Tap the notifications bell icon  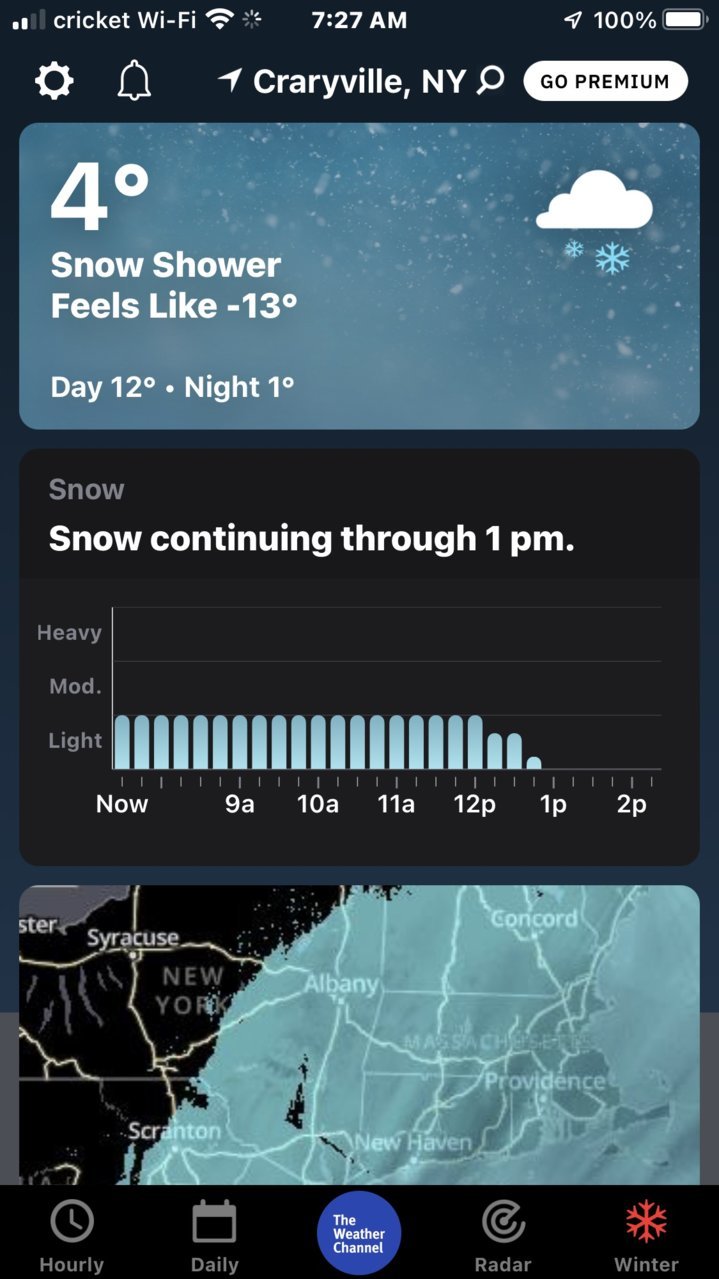click(134, 81)
